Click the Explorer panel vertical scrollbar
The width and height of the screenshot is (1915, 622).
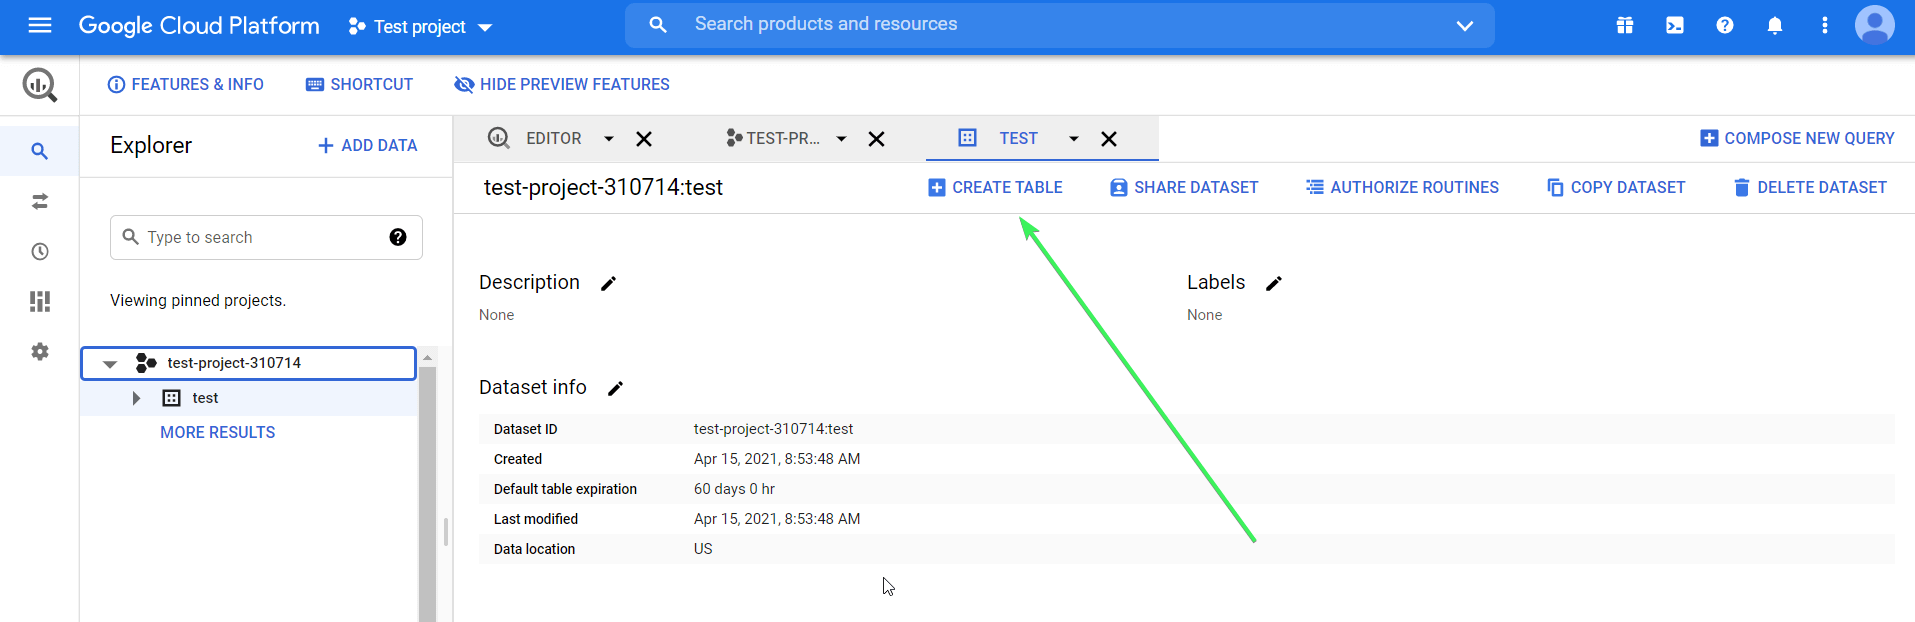coord(428,494)
